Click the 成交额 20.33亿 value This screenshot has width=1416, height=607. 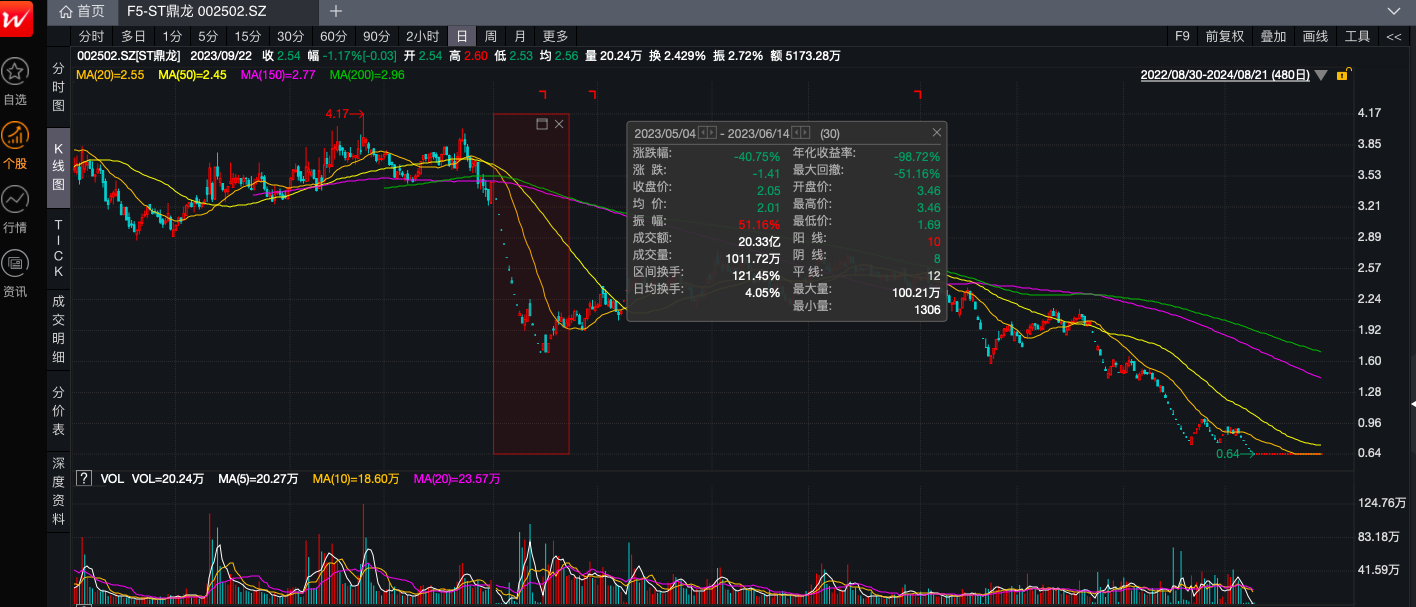click(759, 241)
